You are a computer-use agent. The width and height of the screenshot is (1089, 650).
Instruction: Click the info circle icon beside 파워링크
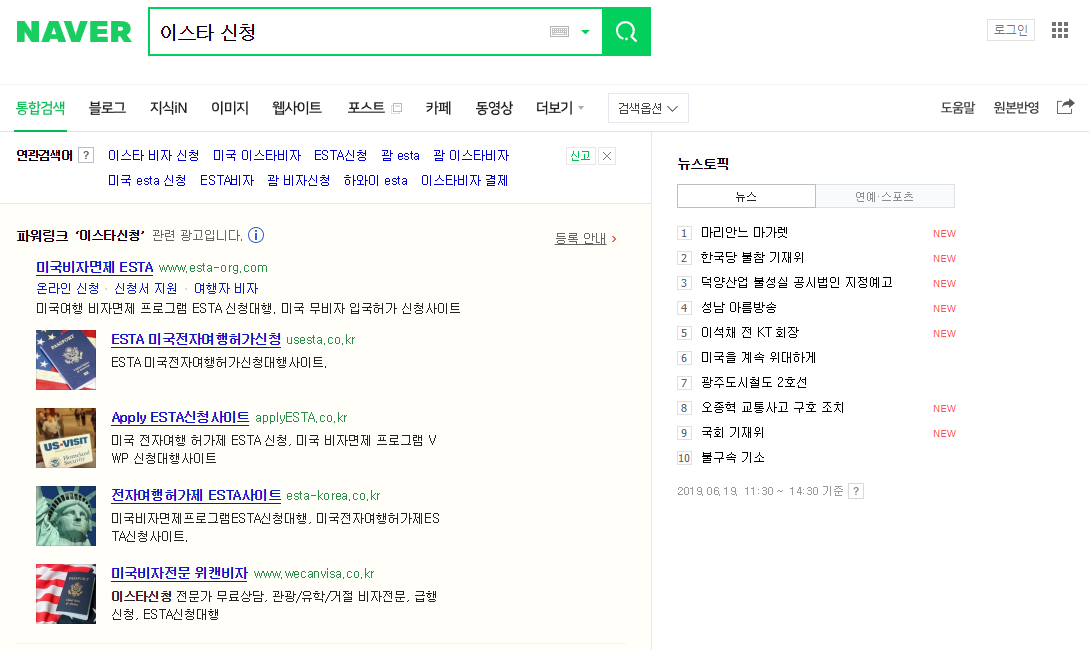256,235
